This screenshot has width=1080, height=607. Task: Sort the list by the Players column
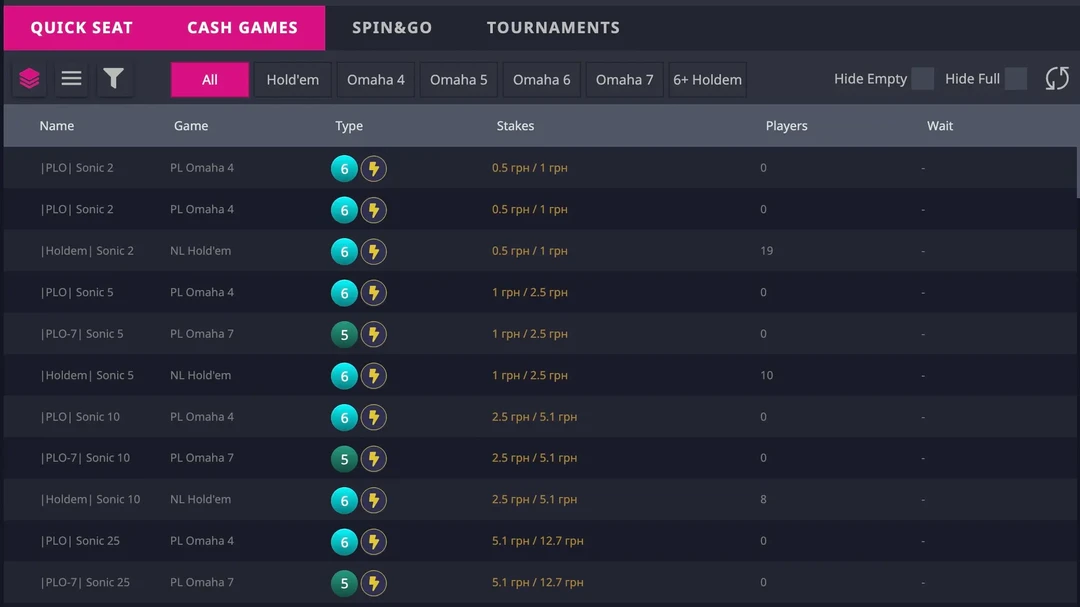(786, 126)
